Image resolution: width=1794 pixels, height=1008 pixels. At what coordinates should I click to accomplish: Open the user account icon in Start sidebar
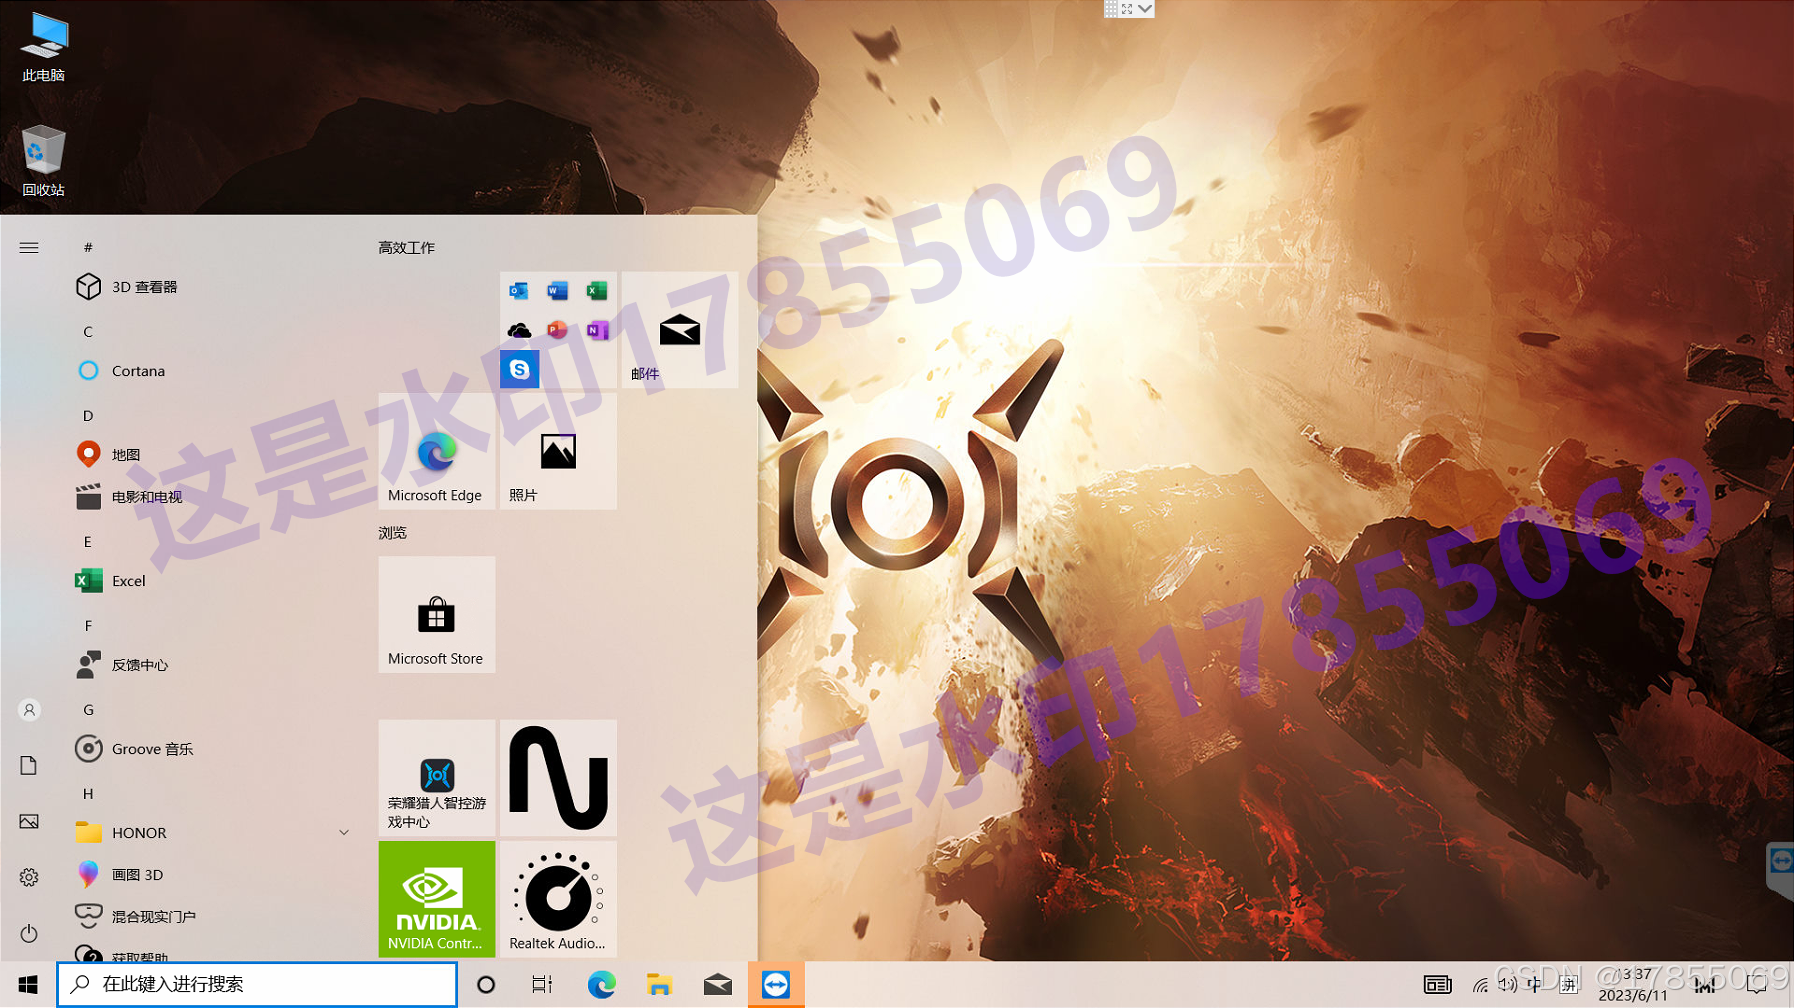29,710
